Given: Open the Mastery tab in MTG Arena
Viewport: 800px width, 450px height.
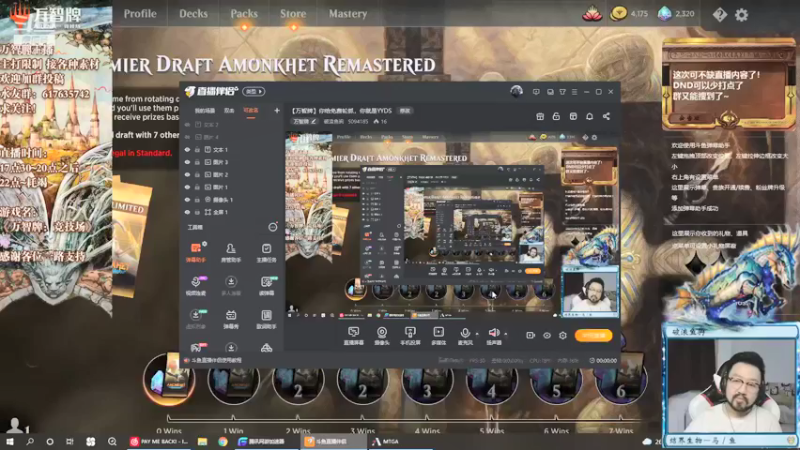Looking at the screenshot, I should pos(347,14).
